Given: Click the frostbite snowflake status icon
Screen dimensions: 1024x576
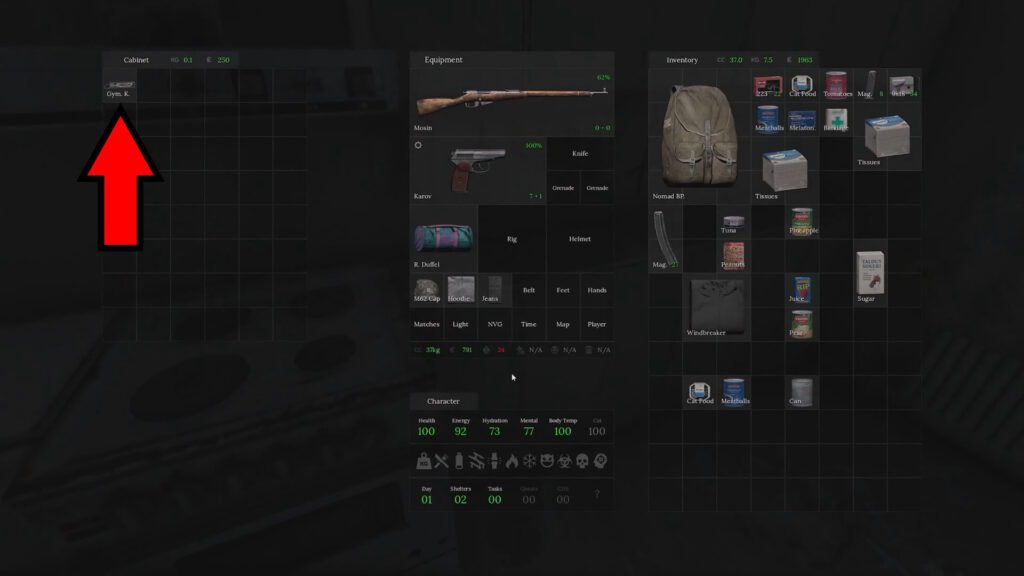Looking at the screenshot, I should coord(530,461).
